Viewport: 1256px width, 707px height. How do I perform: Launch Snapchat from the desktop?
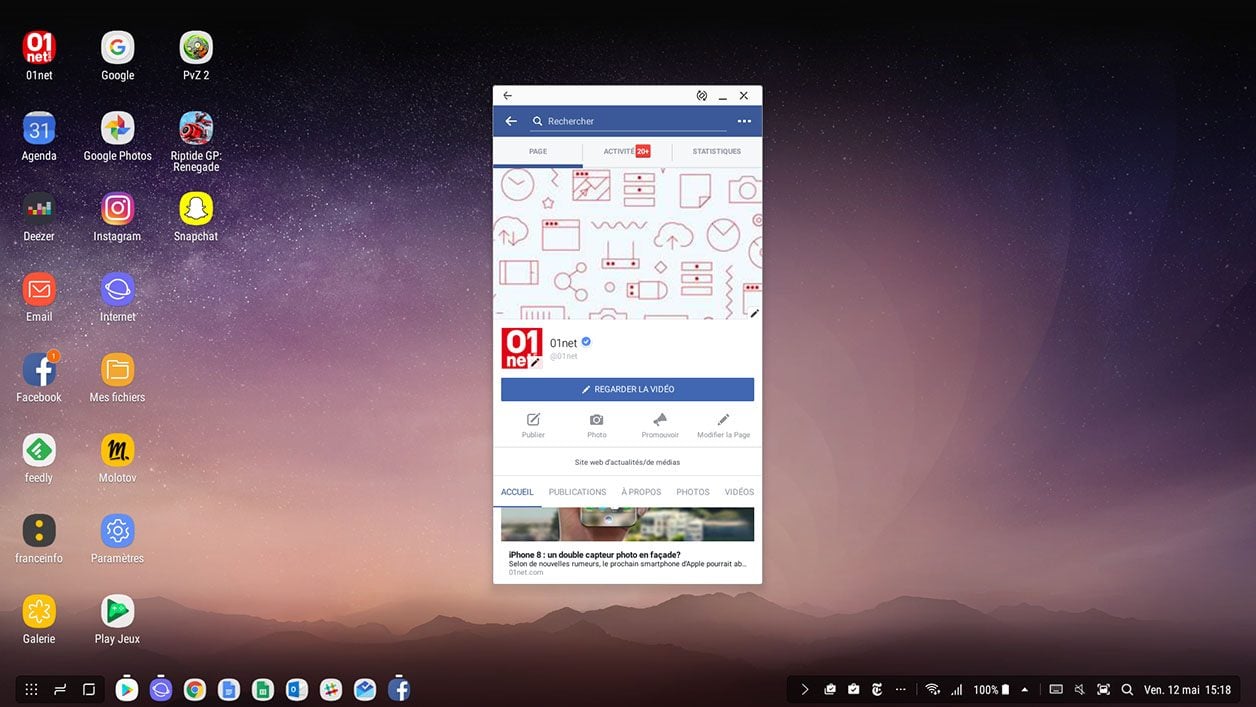click(196, 209)
